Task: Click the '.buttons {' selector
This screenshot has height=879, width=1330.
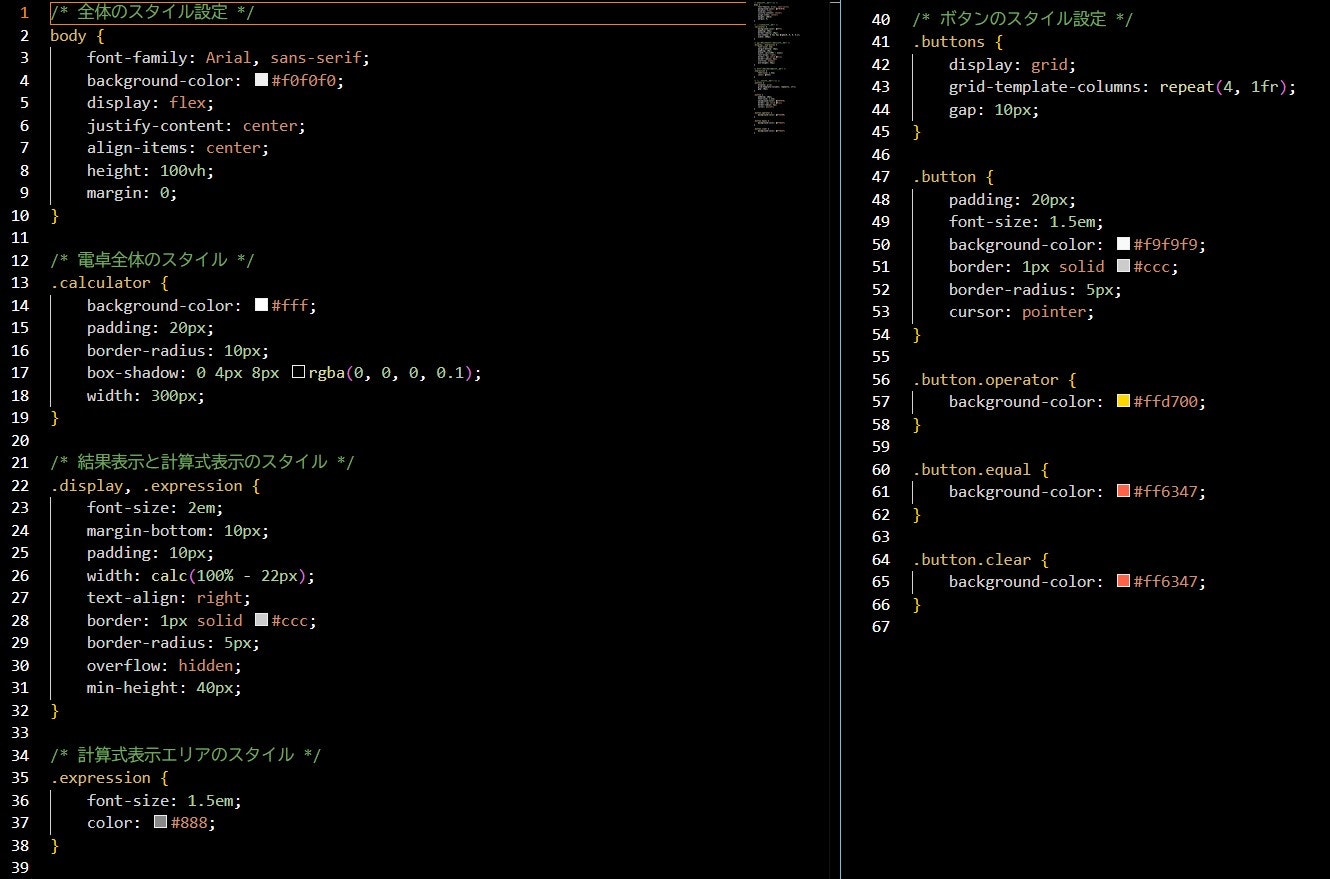Action: point(957,42)
